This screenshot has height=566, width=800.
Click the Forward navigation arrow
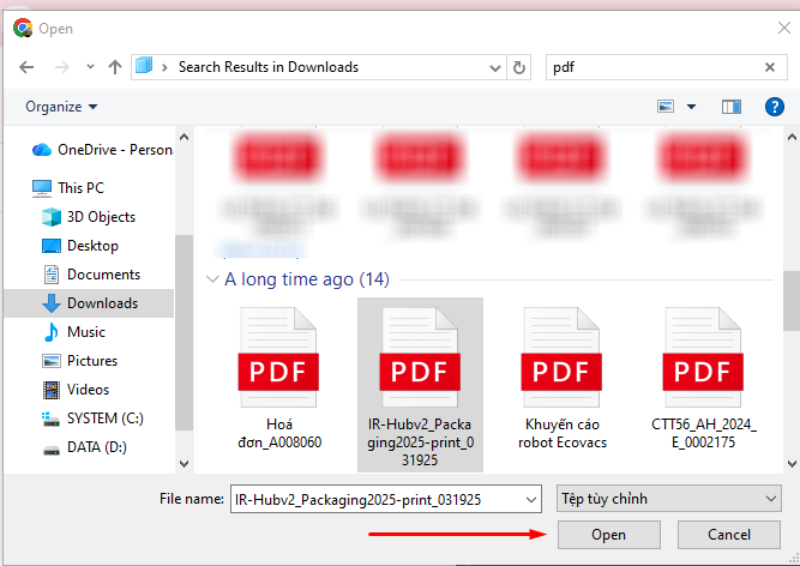point(62,67)
